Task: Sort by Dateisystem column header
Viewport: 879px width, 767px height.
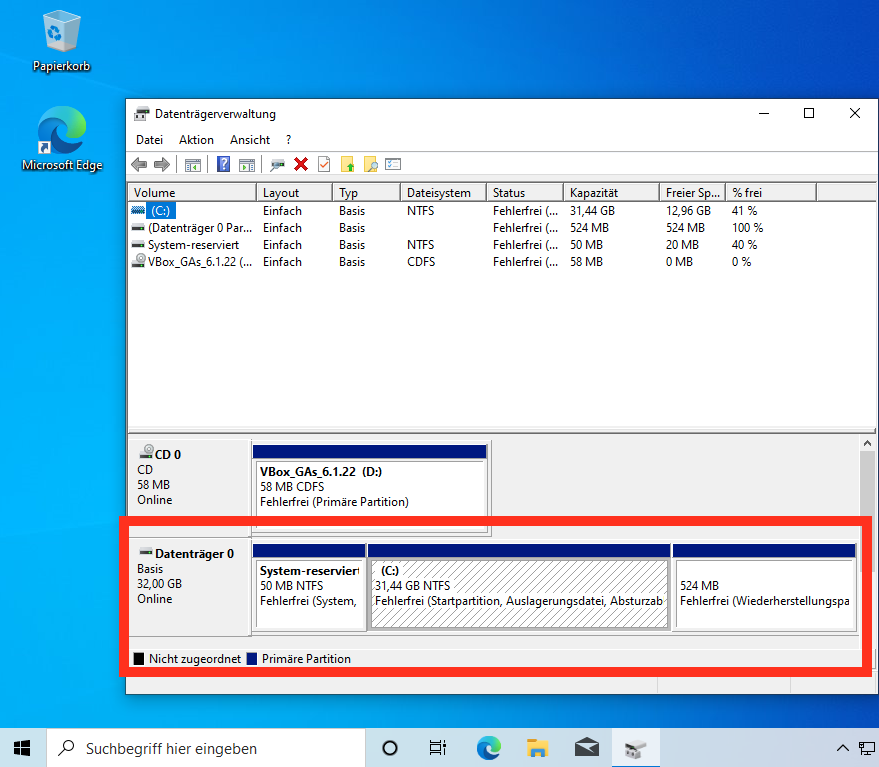Action: [x=443, y=192]
